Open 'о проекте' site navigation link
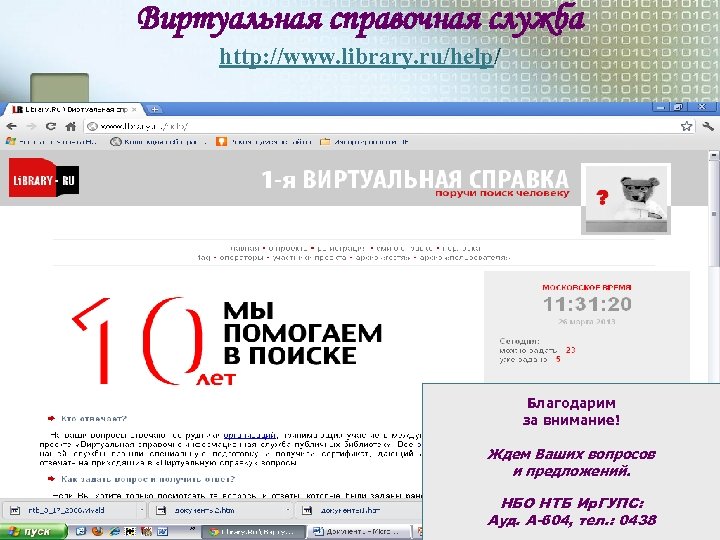Viewport: 720px width, 540px height. [x=287, y=248]
